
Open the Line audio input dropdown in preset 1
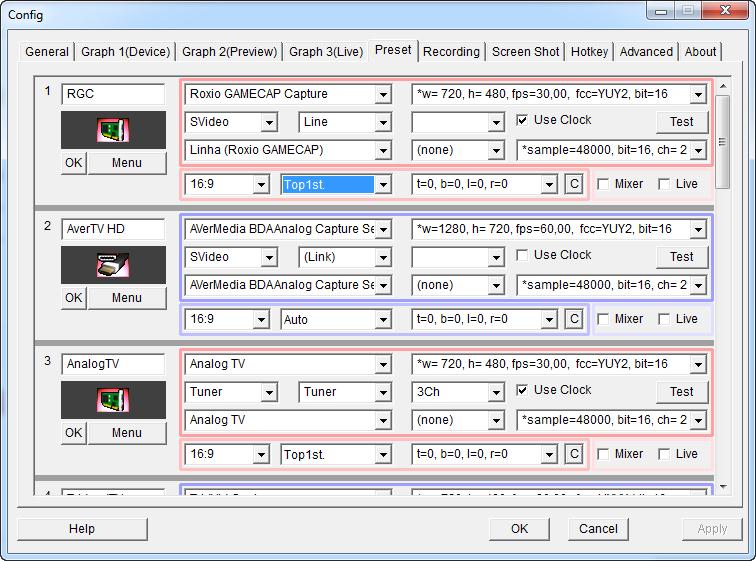click(345, 122)
